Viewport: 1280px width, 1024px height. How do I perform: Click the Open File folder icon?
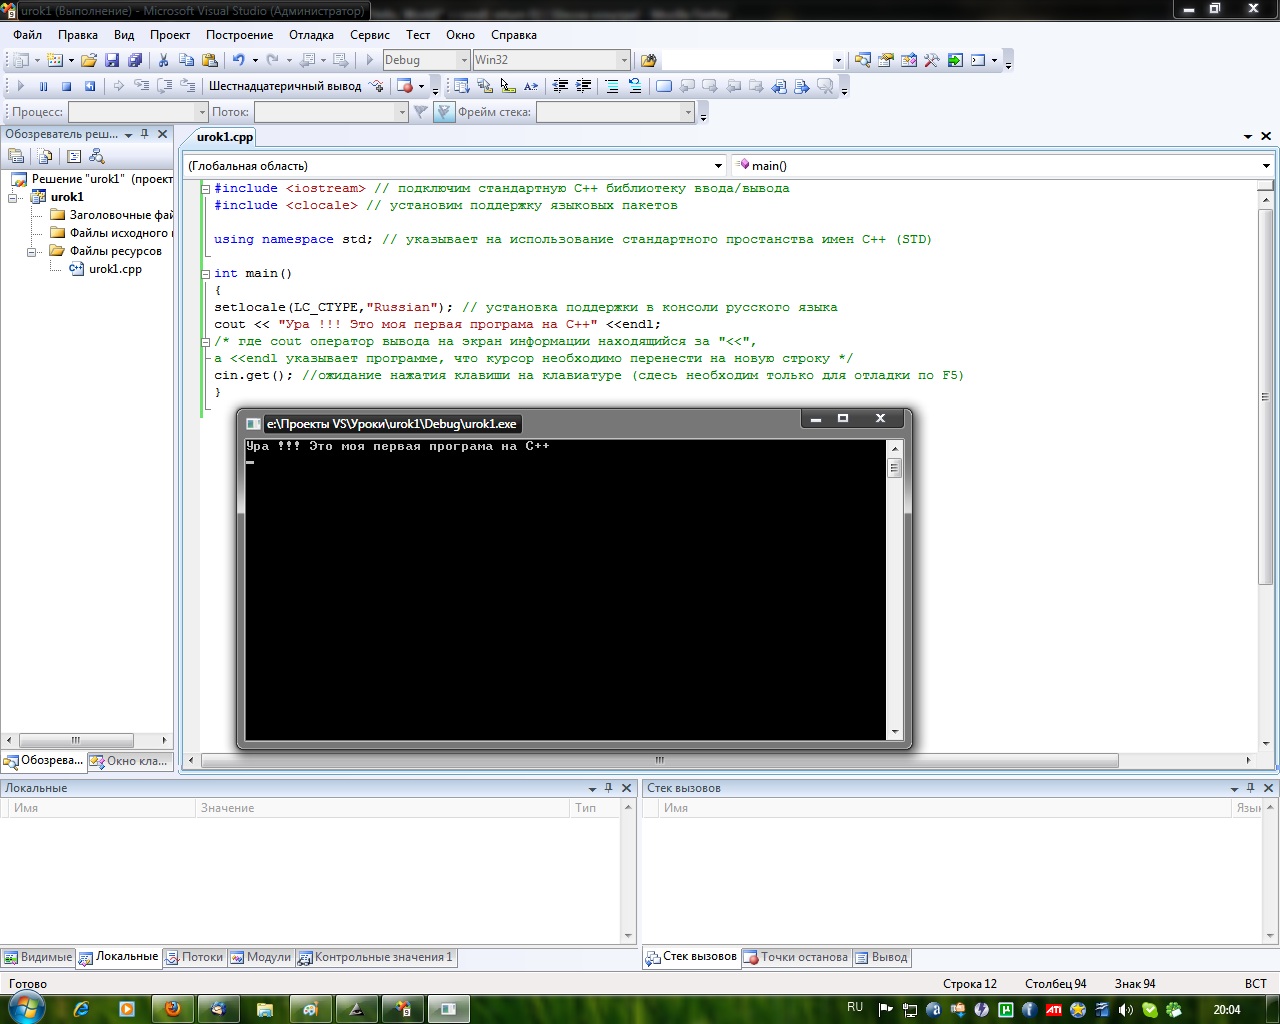[x=89, y=60]
